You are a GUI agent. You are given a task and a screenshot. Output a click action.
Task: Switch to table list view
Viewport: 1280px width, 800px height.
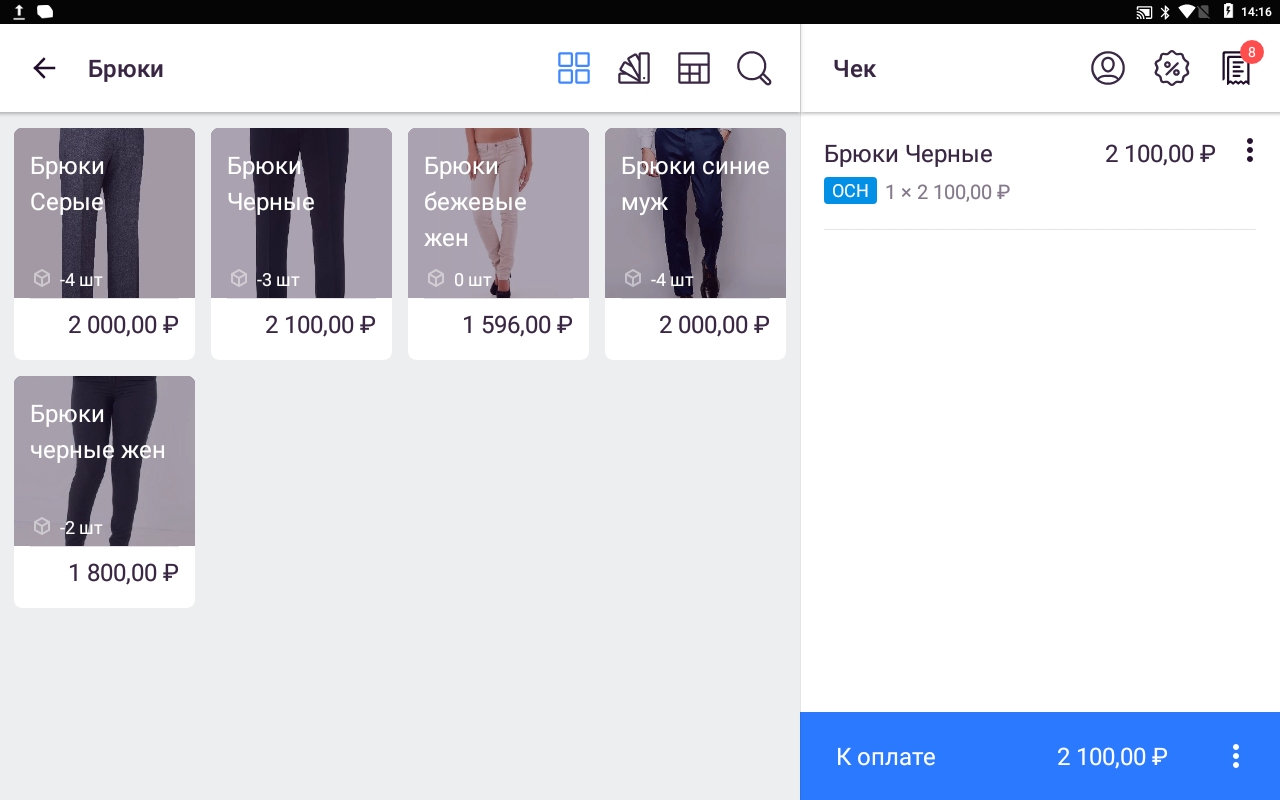tap(694, 68)
